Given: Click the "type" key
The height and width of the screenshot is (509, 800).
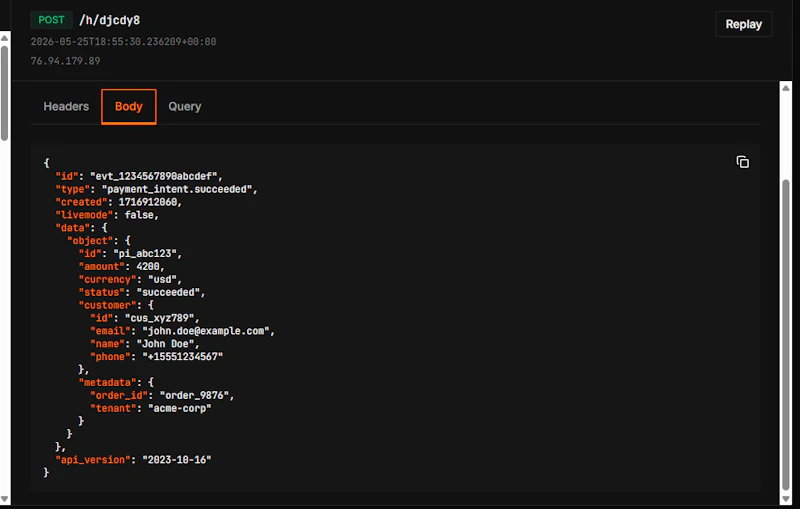Looking at the screenshot, I should [72, 189].
